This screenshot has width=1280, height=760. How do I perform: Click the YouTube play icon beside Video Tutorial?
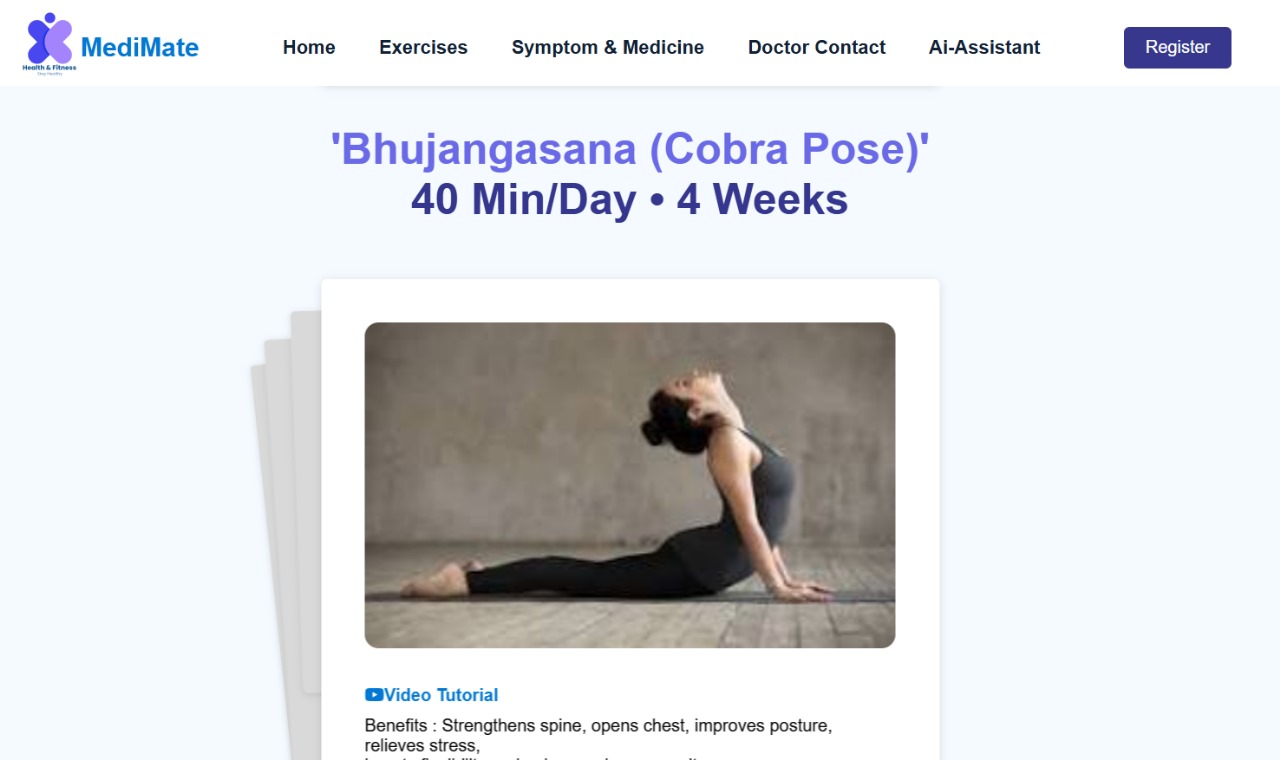coord(374,695)
